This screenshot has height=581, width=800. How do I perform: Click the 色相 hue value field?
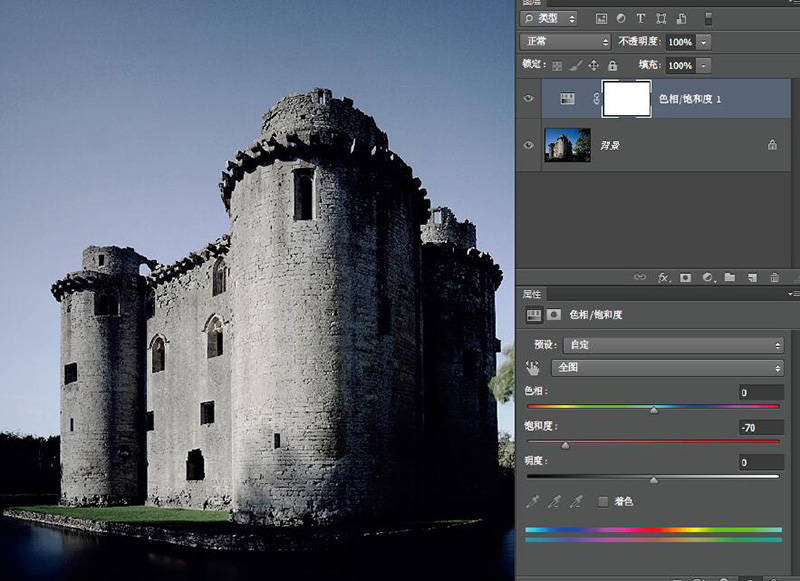click(x=760, y=392)
